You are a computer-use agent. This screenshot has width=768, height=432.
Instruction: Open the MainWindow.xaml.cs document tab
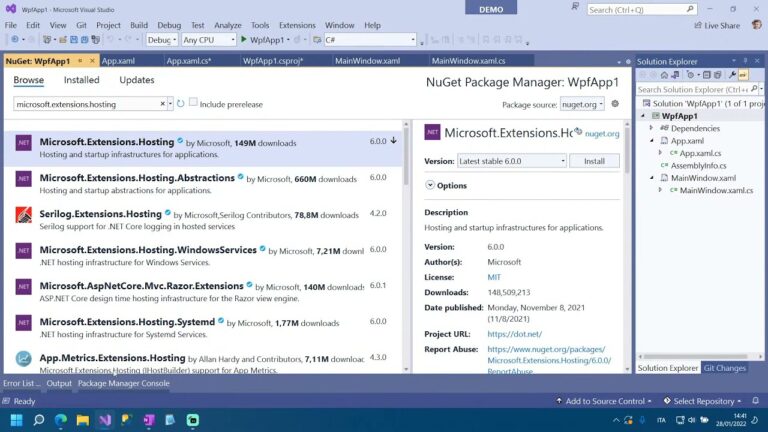[x=468, y=61]
